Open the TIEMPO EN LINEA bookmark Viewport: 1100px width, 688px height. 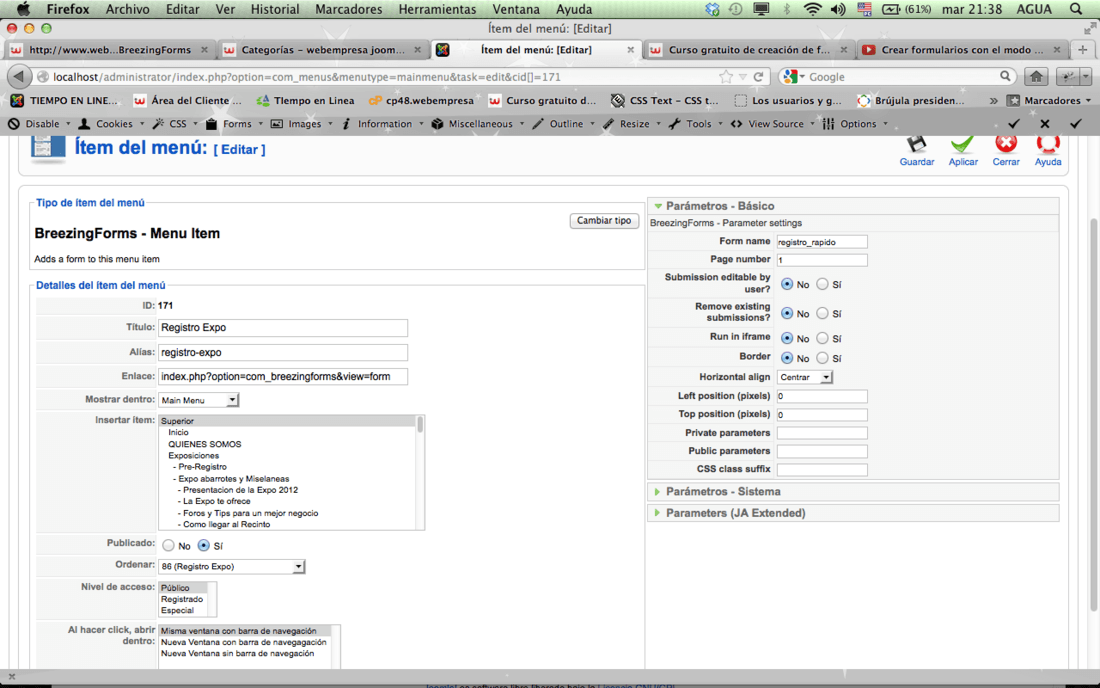(x=65, y=100)
